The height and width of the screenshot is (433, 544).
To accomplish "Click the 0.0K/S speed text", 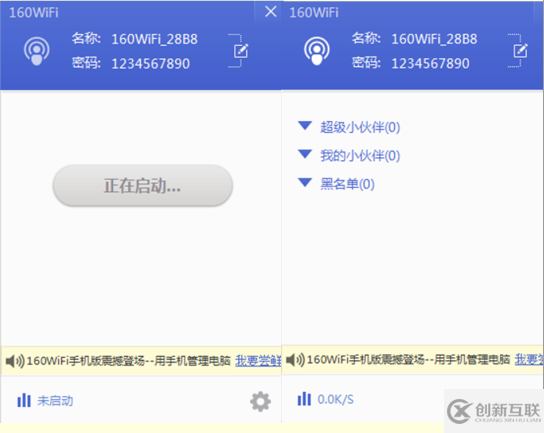I will [335, 400].
